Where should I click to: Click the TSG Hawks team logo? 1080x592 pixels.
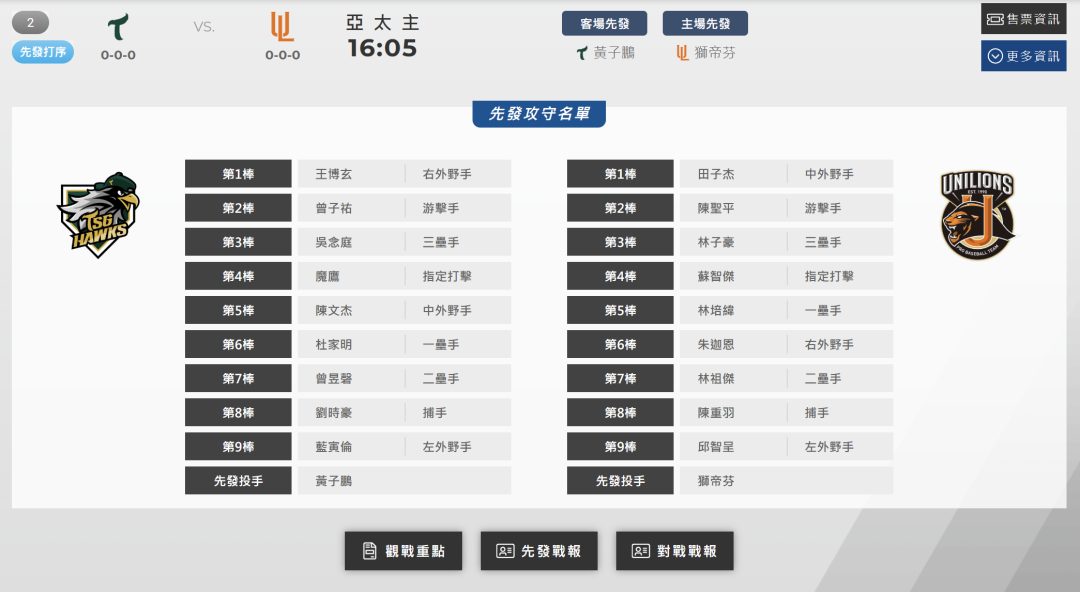tap(98, 214)
